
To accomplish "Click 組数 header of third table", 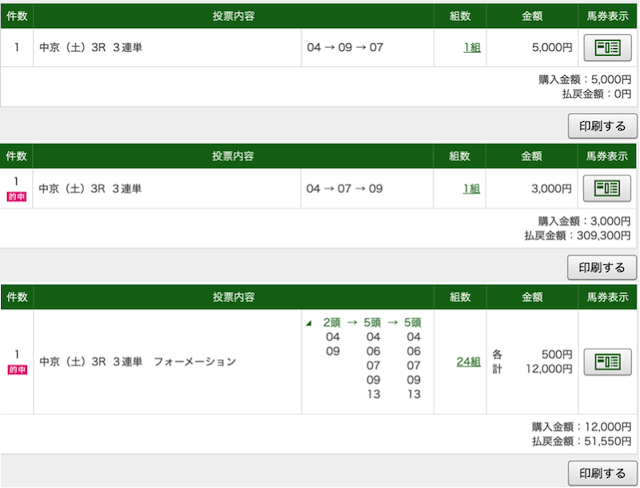I will pyautogui.click(x=460, y=297).
